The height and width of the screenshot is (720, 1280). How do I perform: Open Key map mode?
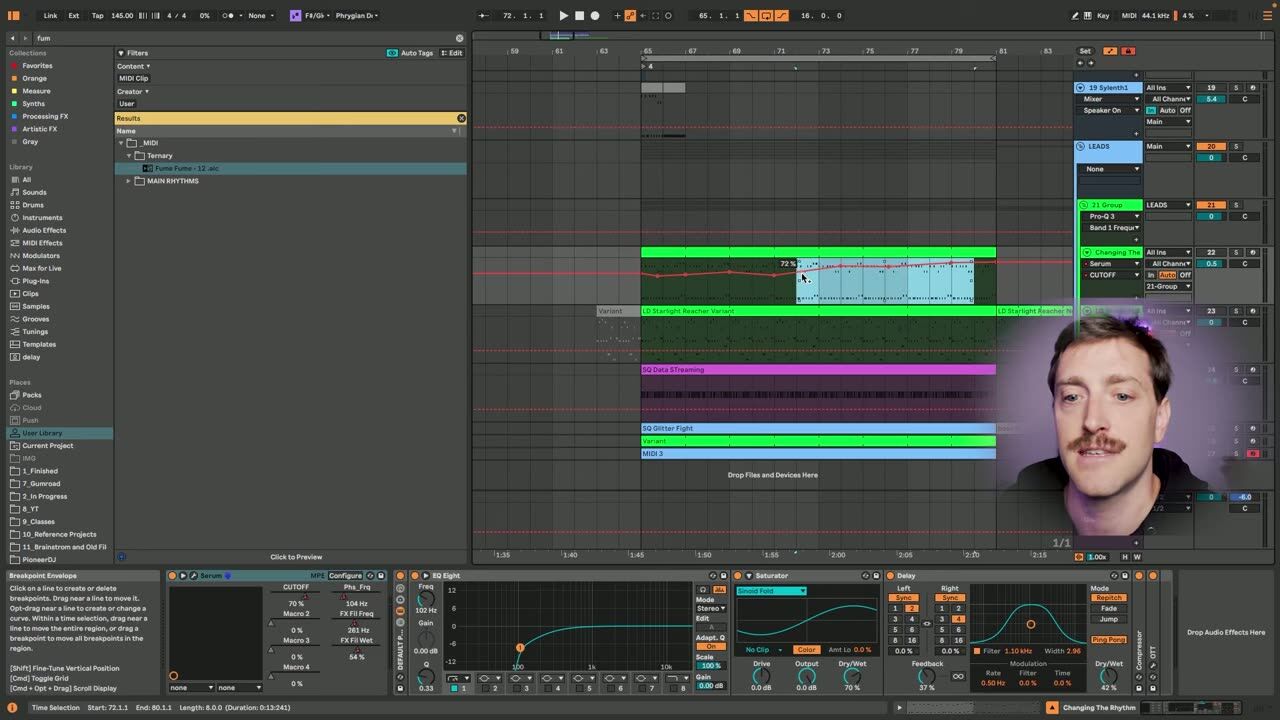(1103, 15)
